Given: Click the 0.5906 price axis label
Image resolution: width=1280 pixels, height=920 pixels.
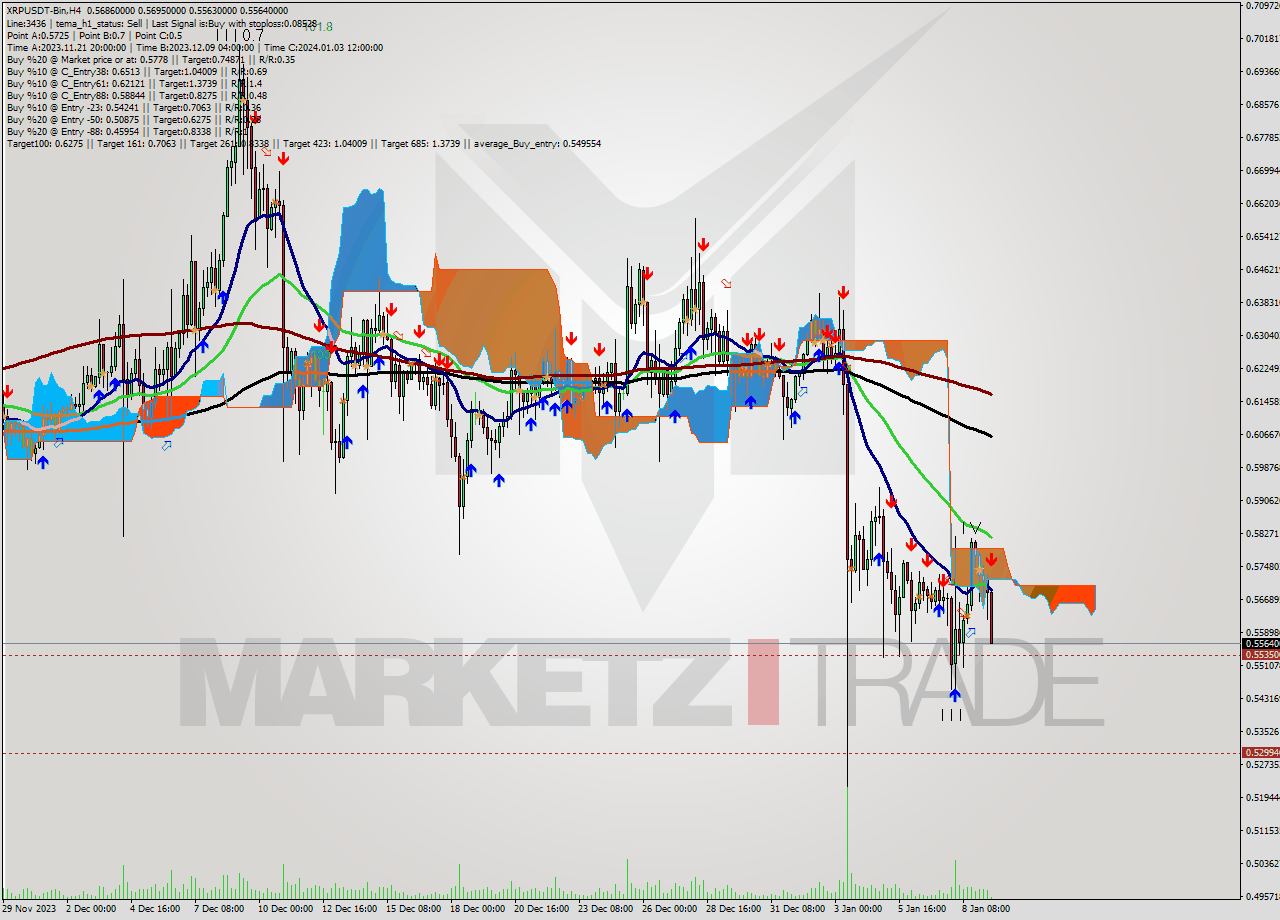Looking at the screenshot, I should click(1263, 500).
